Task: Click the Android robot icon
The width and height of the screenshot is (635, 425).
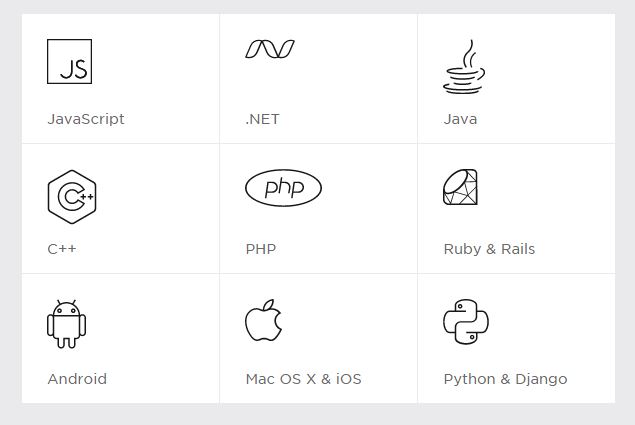Action: pos(66,324)
